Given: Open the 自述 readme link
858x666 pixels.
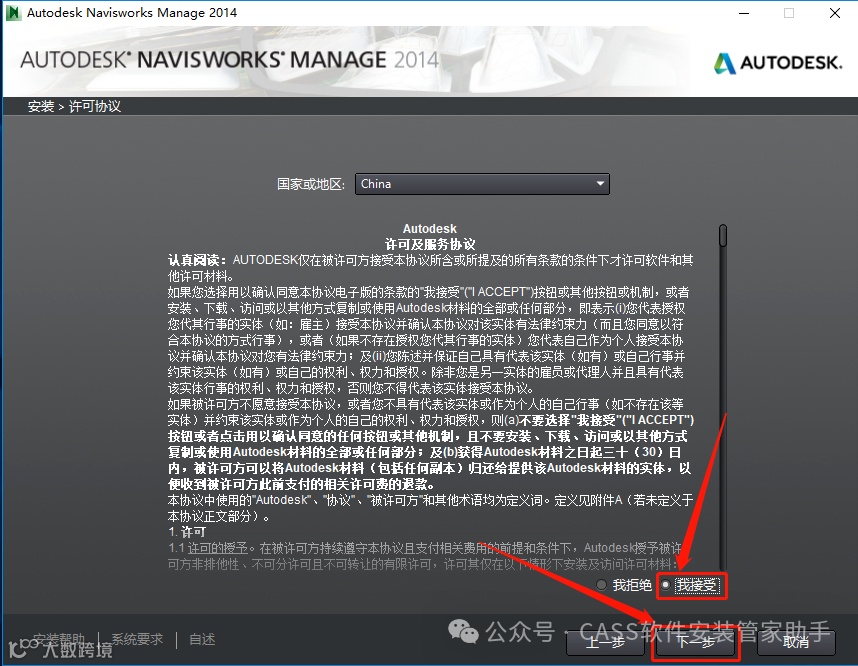Looking at the screenshot, I should point(202,639).
